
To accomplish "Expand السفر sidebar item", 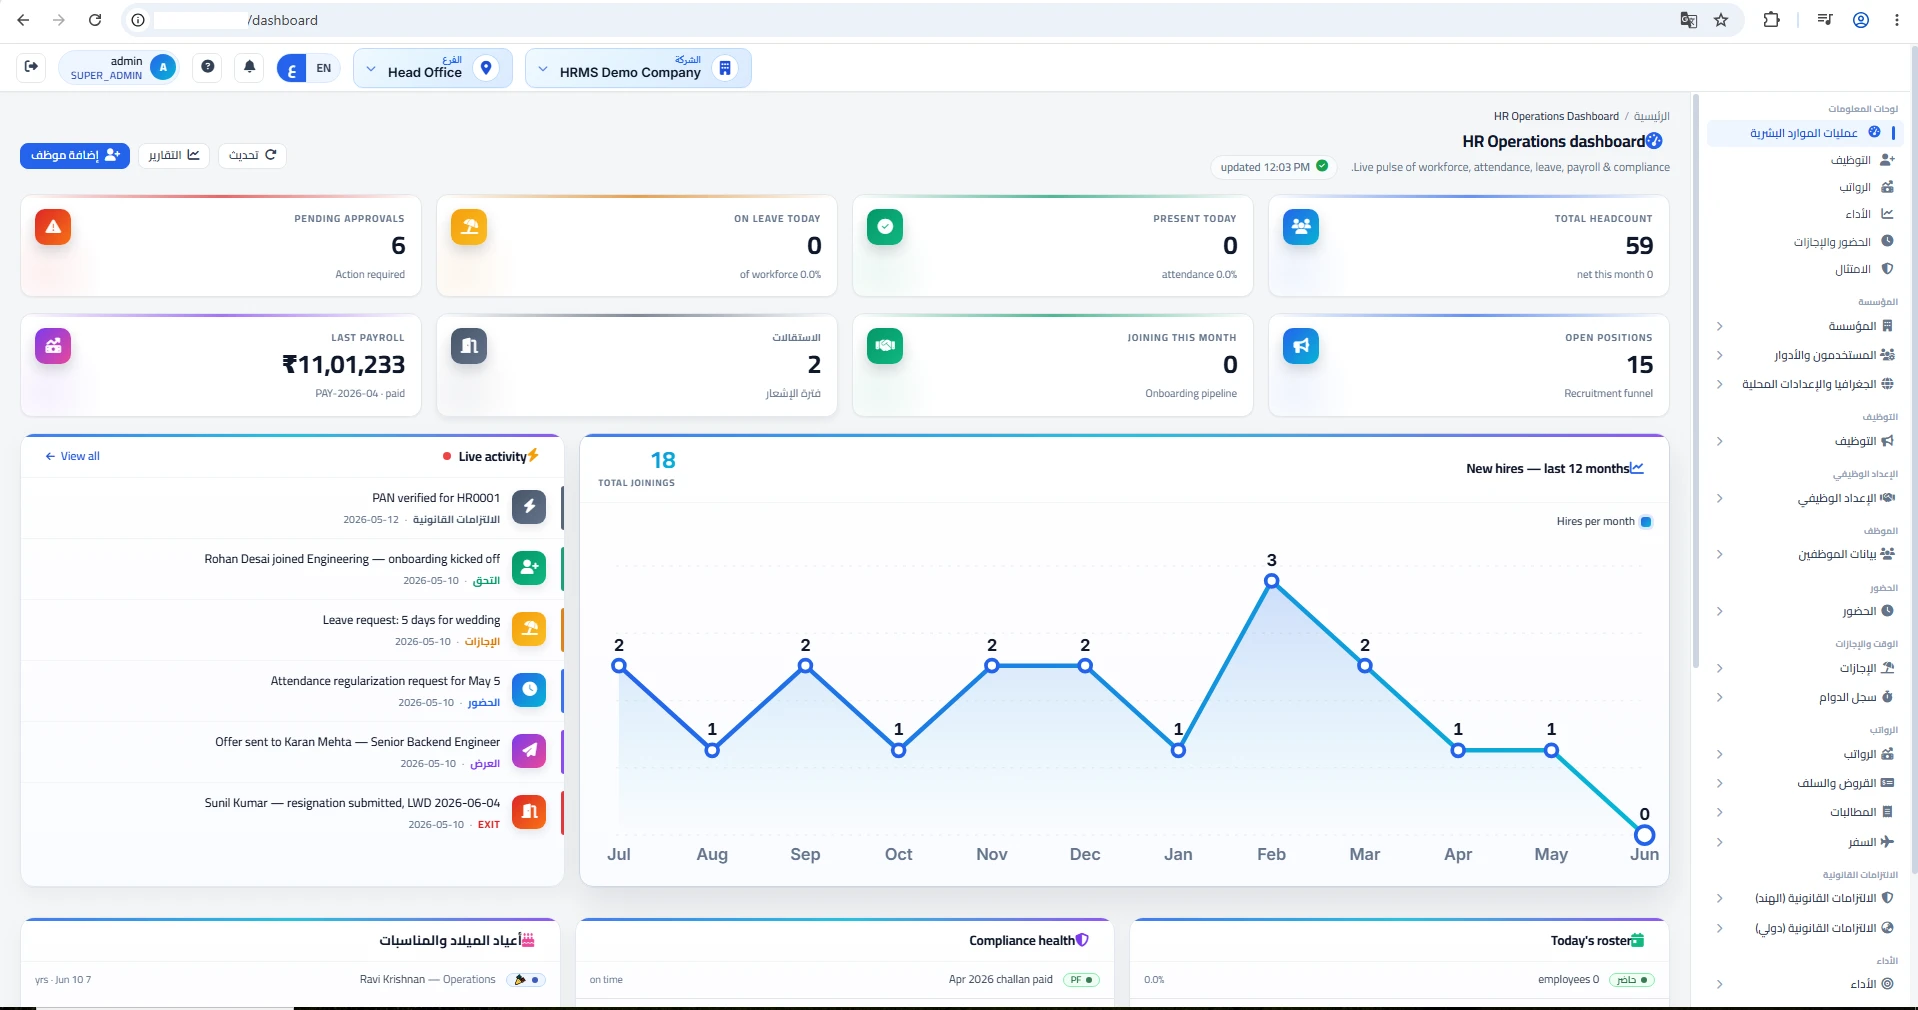I will click(x=1806, y=842).
